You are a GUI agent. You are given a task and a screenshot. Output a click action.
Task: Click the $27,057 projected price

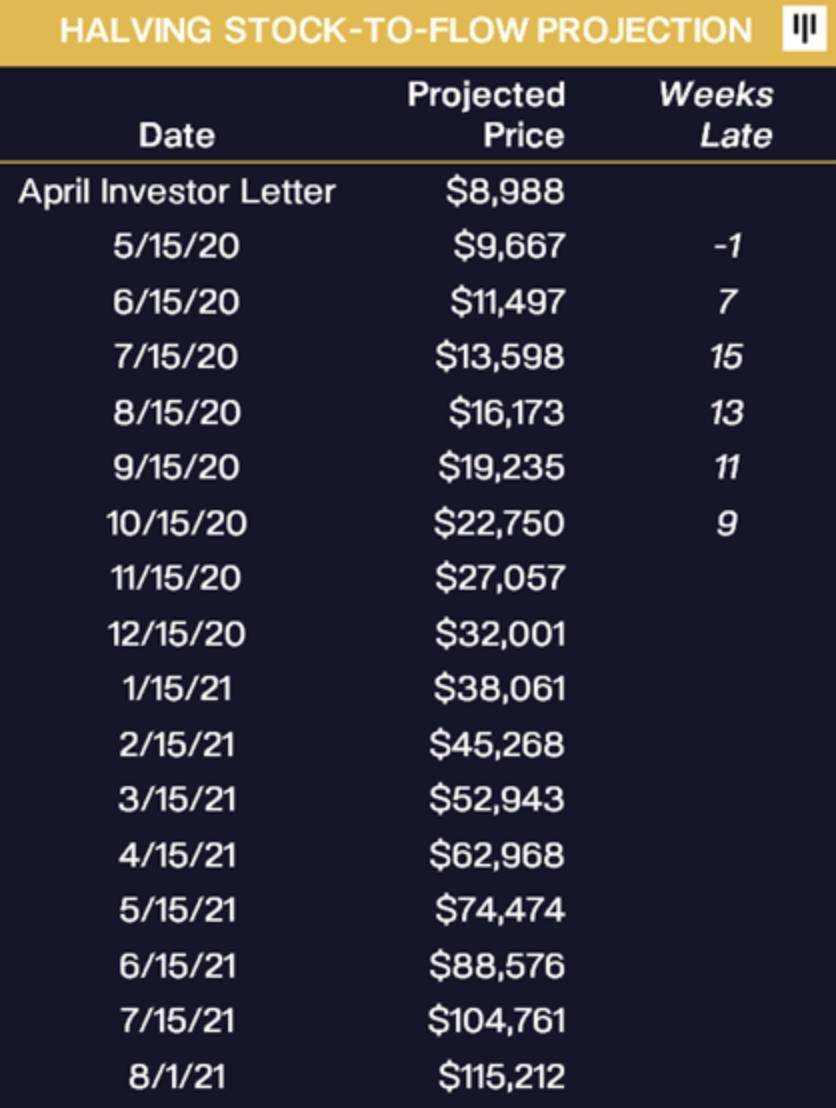pos(500,577)
